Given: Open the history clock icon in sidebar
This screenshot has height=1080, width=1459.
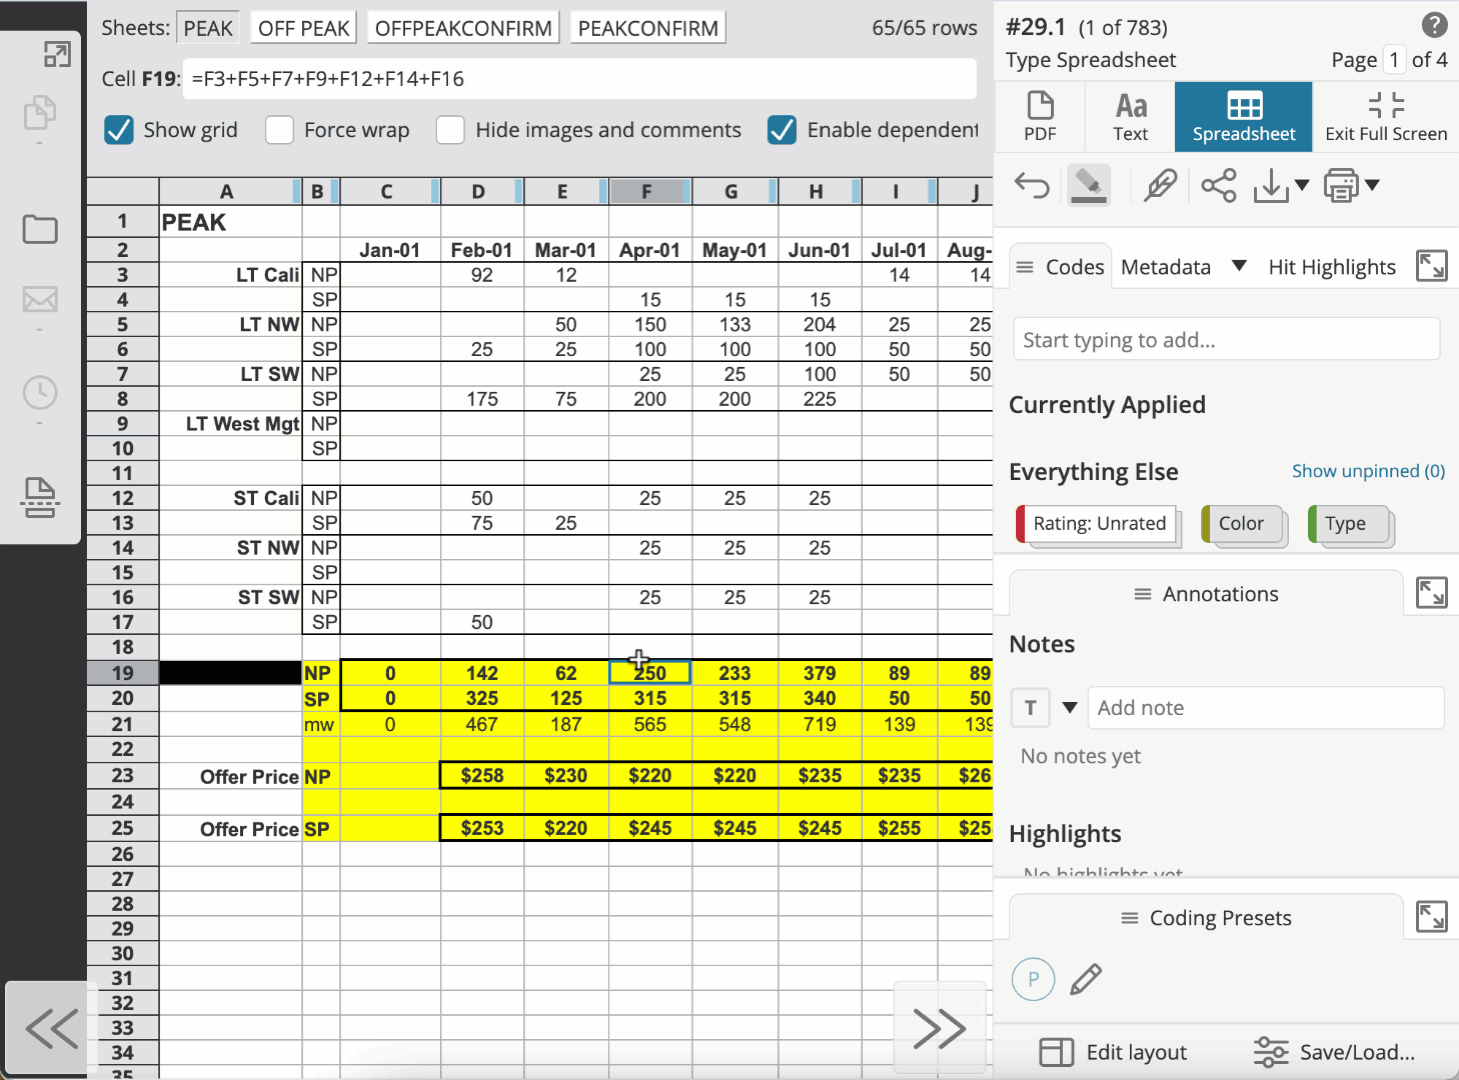Looking at the screenshot, I should pyautogui.click(x=40, y=392).
